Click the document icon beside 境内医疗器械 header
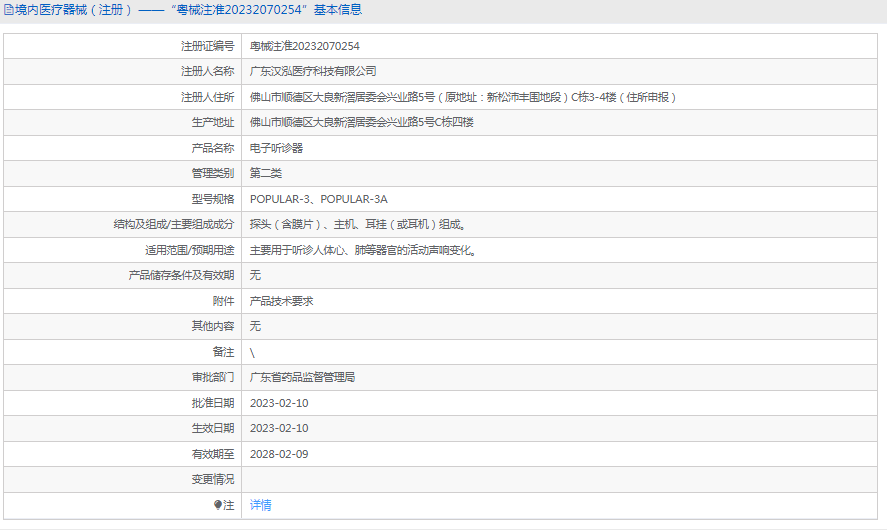This screenshot has height=530, width=887. point(8,10)
